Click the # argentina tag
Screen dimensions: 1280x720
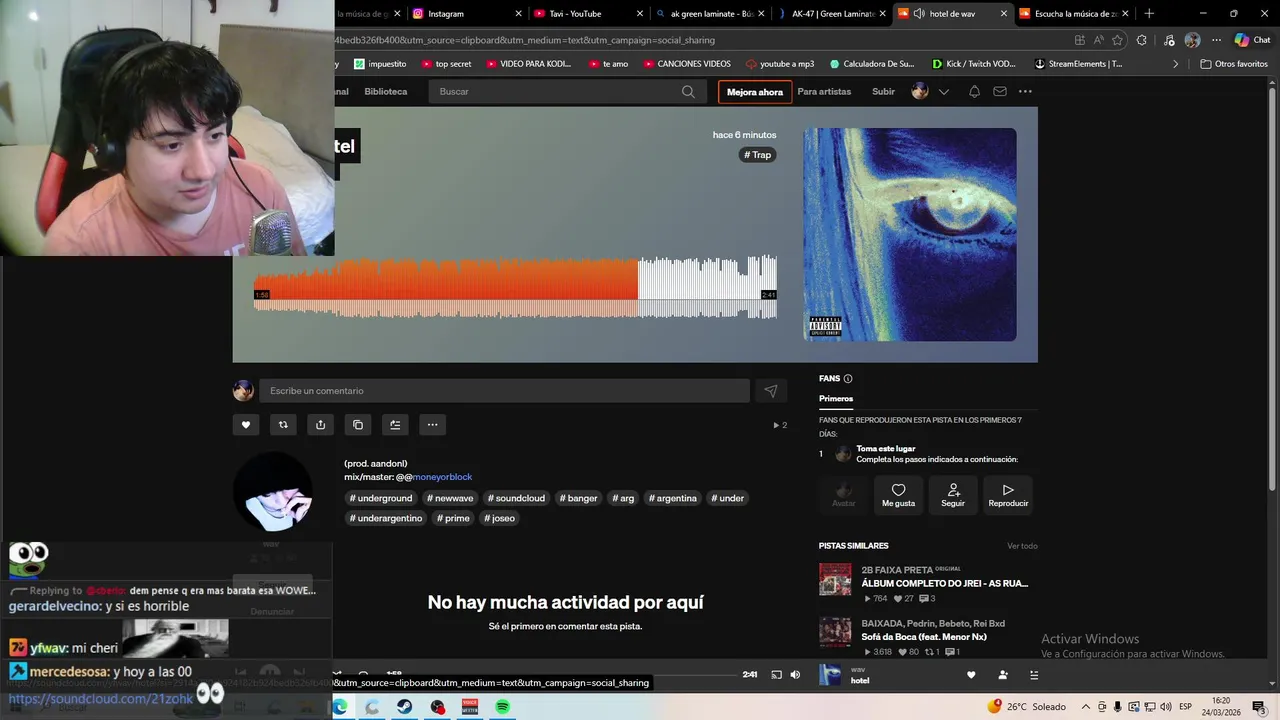(x=673, y=498)
